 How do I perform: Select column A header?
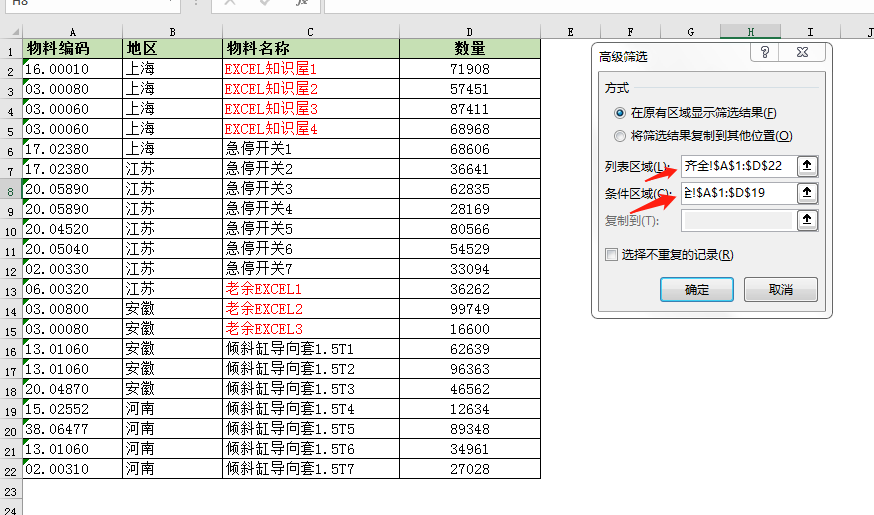tap(72, 32)
